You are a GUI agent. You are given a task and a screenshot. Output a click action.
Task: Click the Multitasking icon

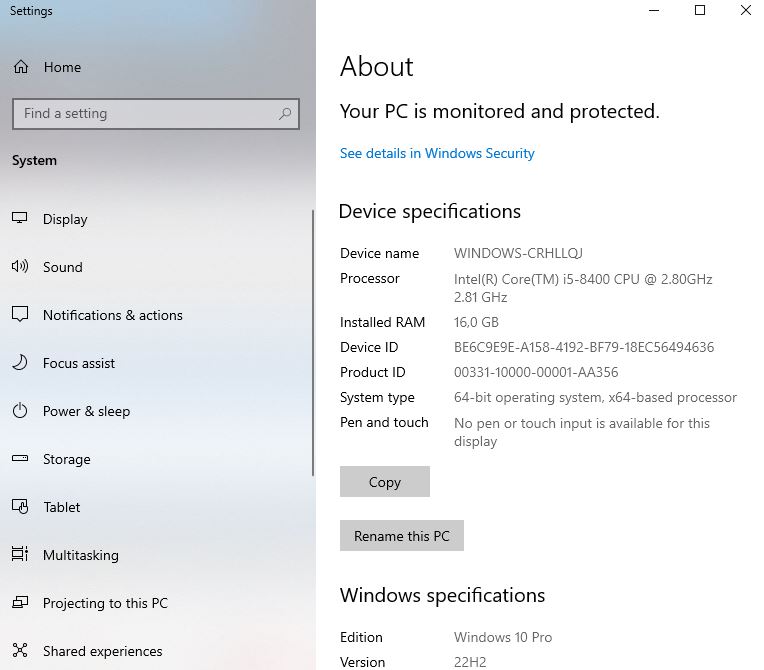[20, 554]
